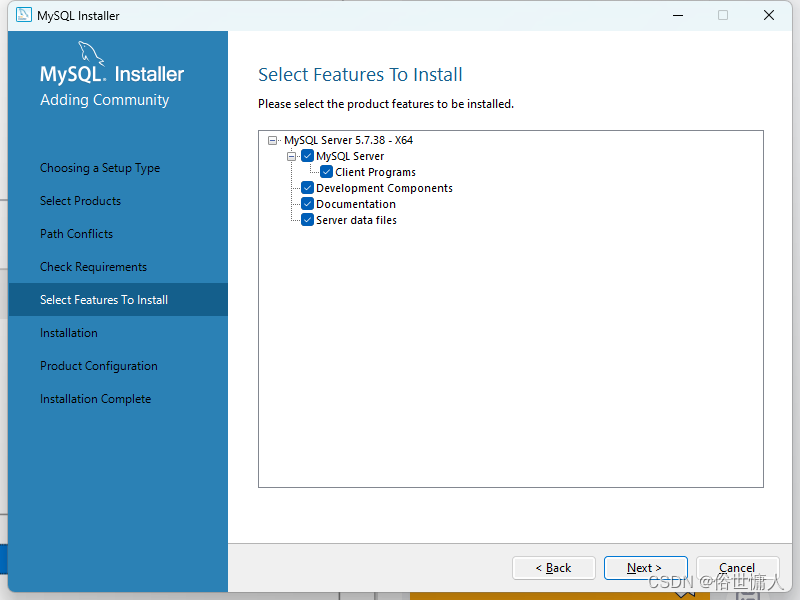This screenshot has height=600, width=800.
Task: Jump to the Installation step
Action: coord(69,333)
